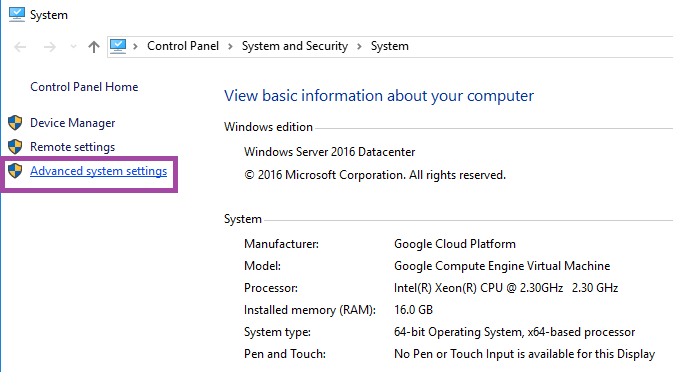Viewport: 673px width, 372px height.
Task: Click the Intel Xeon processor value
Action: (506, 288)
